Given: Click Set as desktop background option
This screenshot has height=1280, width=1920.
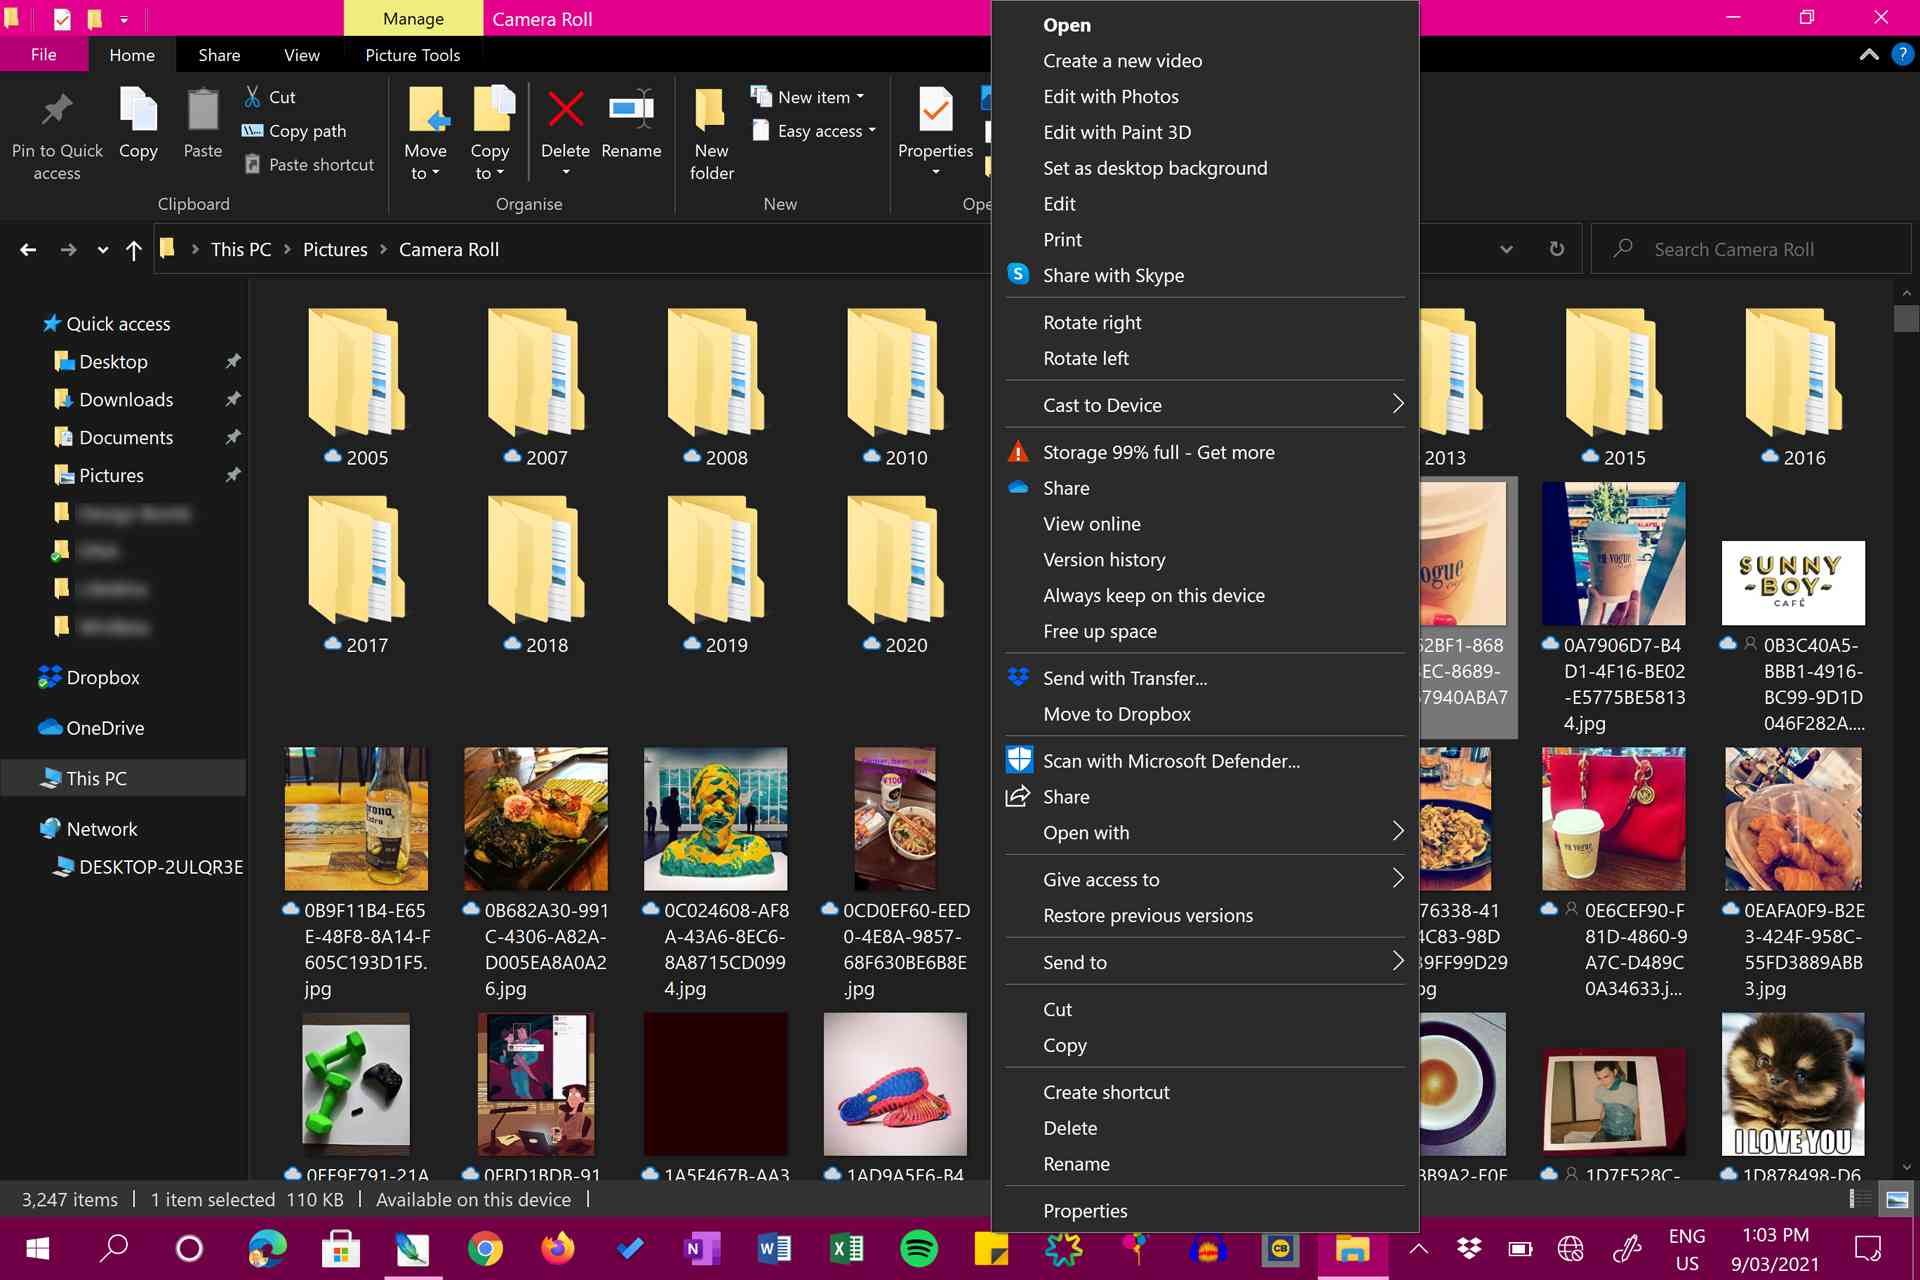Looking at the screenshot, I should (1154, 167).
